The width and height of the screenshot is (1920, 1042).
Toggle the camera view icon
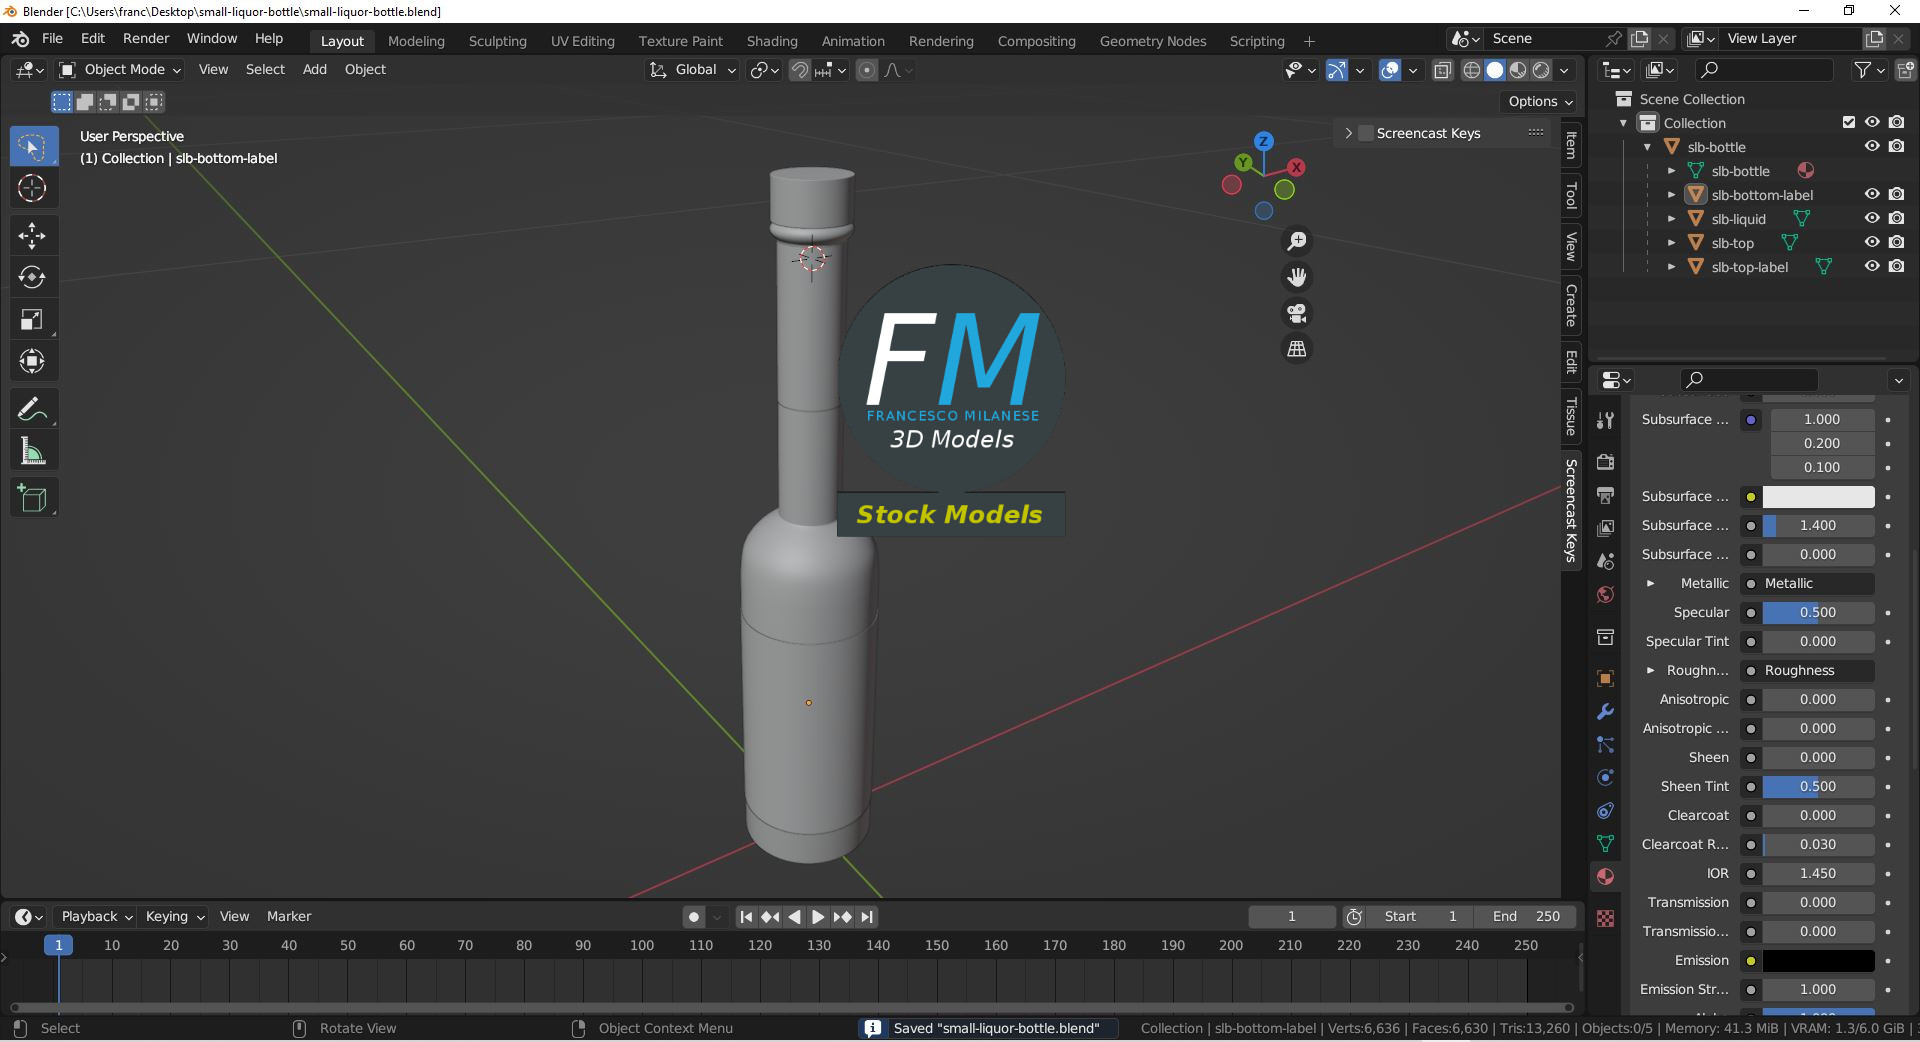tap(1297, 313)
